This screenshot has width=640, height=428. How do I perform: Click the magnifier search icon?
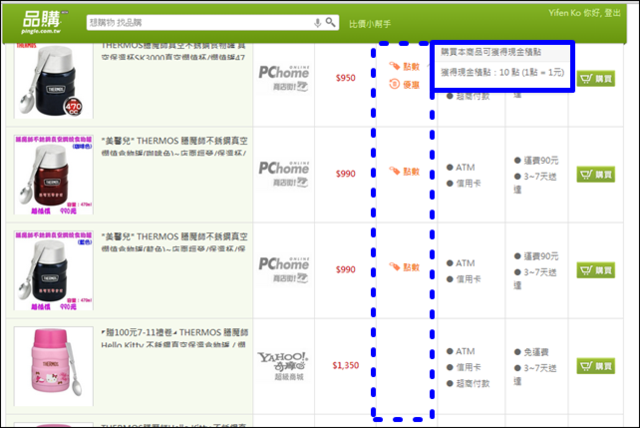coord(331,22)
